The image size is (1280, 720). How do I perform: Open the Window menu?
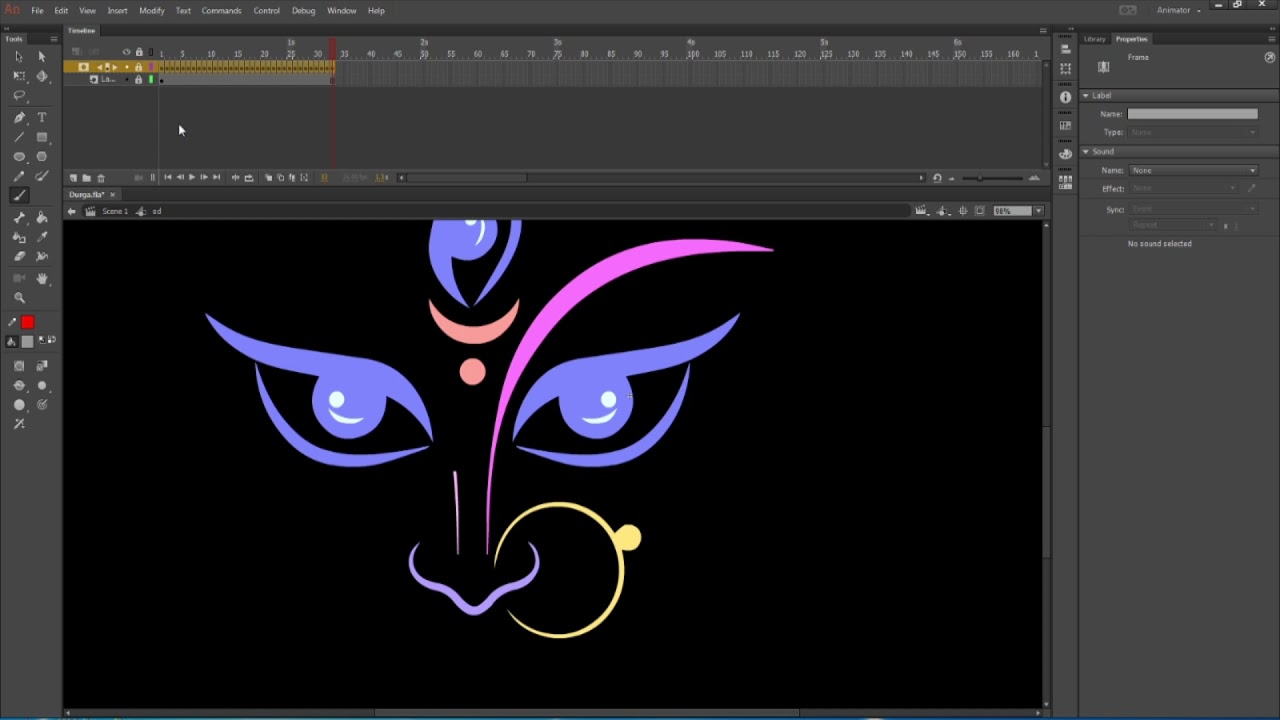pos(341,10)
